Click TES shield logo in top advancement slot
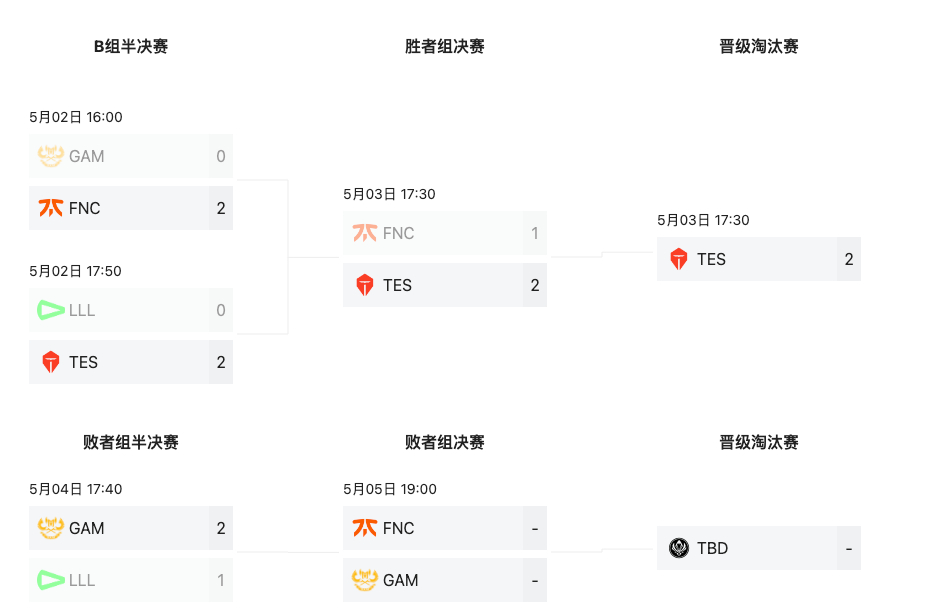Image resolution: width=938 pixels, height=609 pixels. point(679,259)
